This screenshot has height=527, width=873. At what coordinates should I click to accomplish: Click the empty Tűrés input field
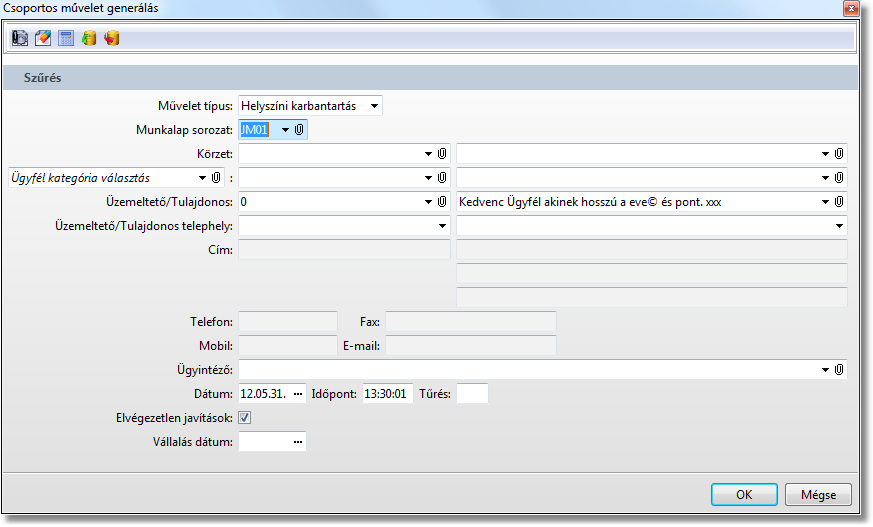point(472,393)
